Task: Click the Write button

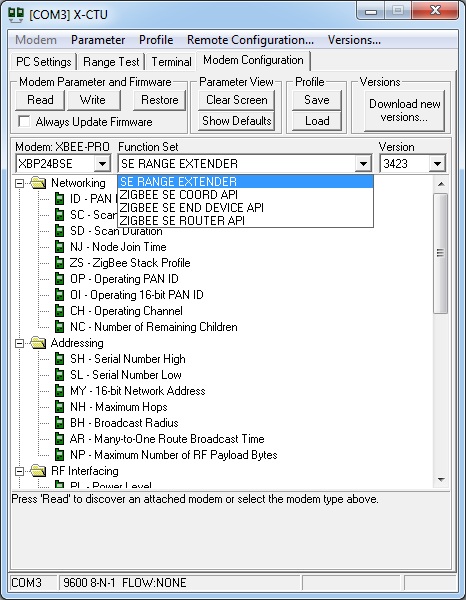Action: (93, 100)
